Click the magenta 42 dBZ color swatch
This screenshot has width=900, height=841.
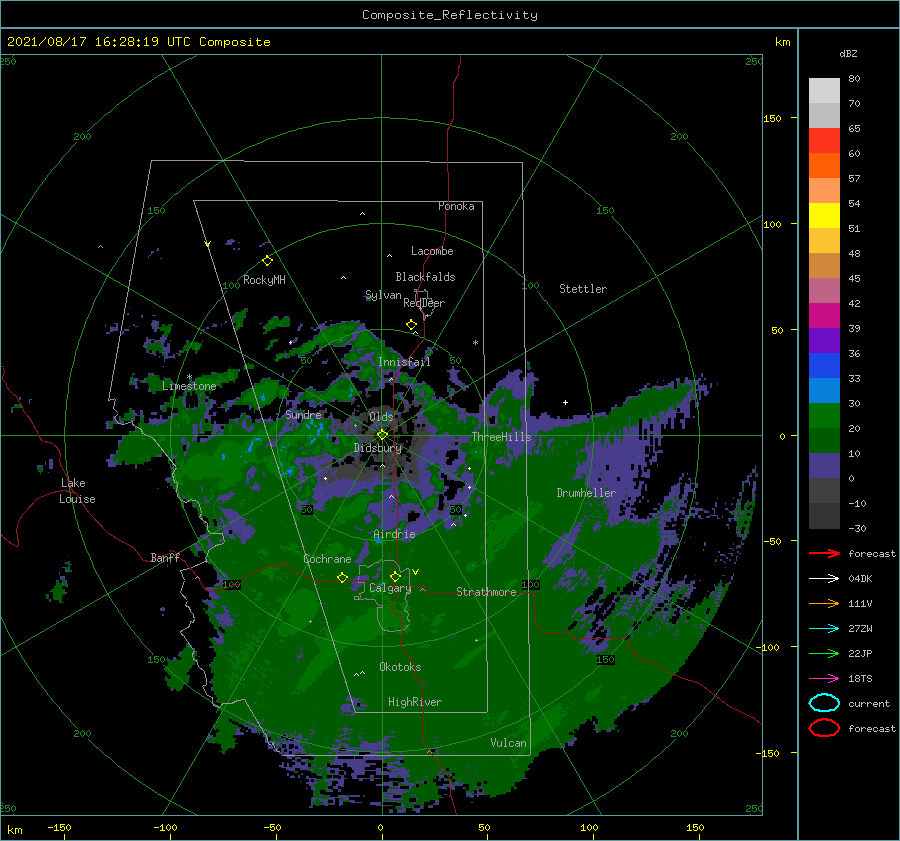(x=824, y=315)
